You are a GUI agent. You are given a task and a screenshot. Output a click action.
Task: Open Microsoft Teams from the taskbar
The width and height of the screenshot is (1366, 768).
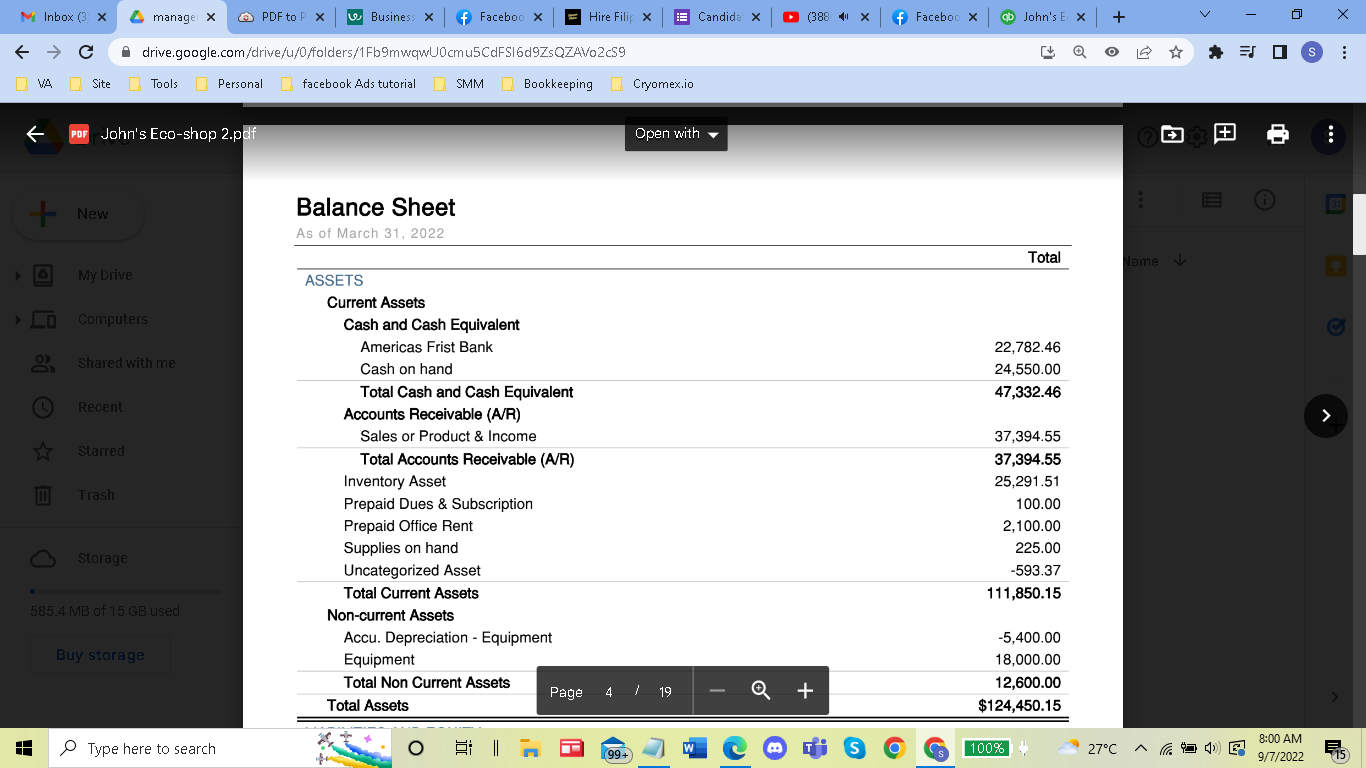[x=814, y=748]
